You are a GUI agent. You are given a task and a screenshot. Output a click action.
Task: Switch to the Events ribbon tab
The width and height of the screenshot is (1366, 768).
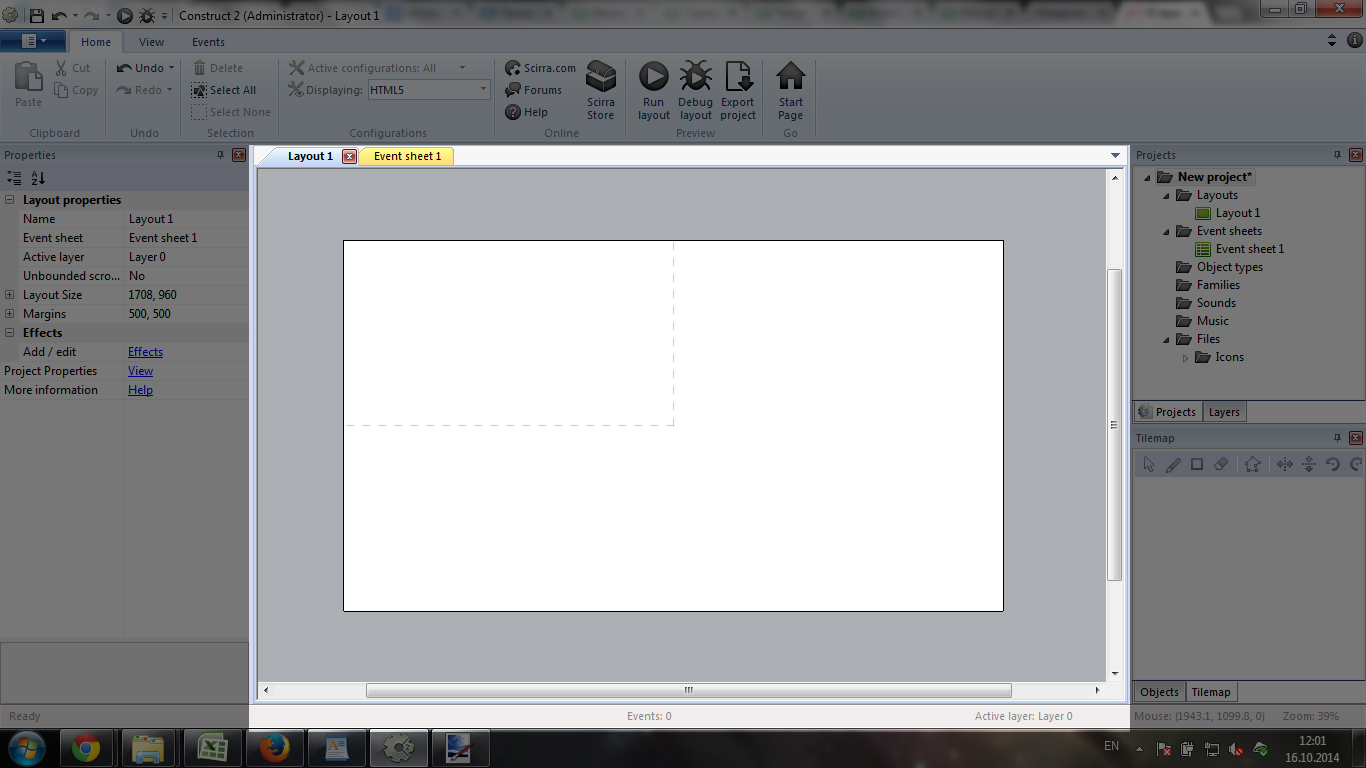209,42
